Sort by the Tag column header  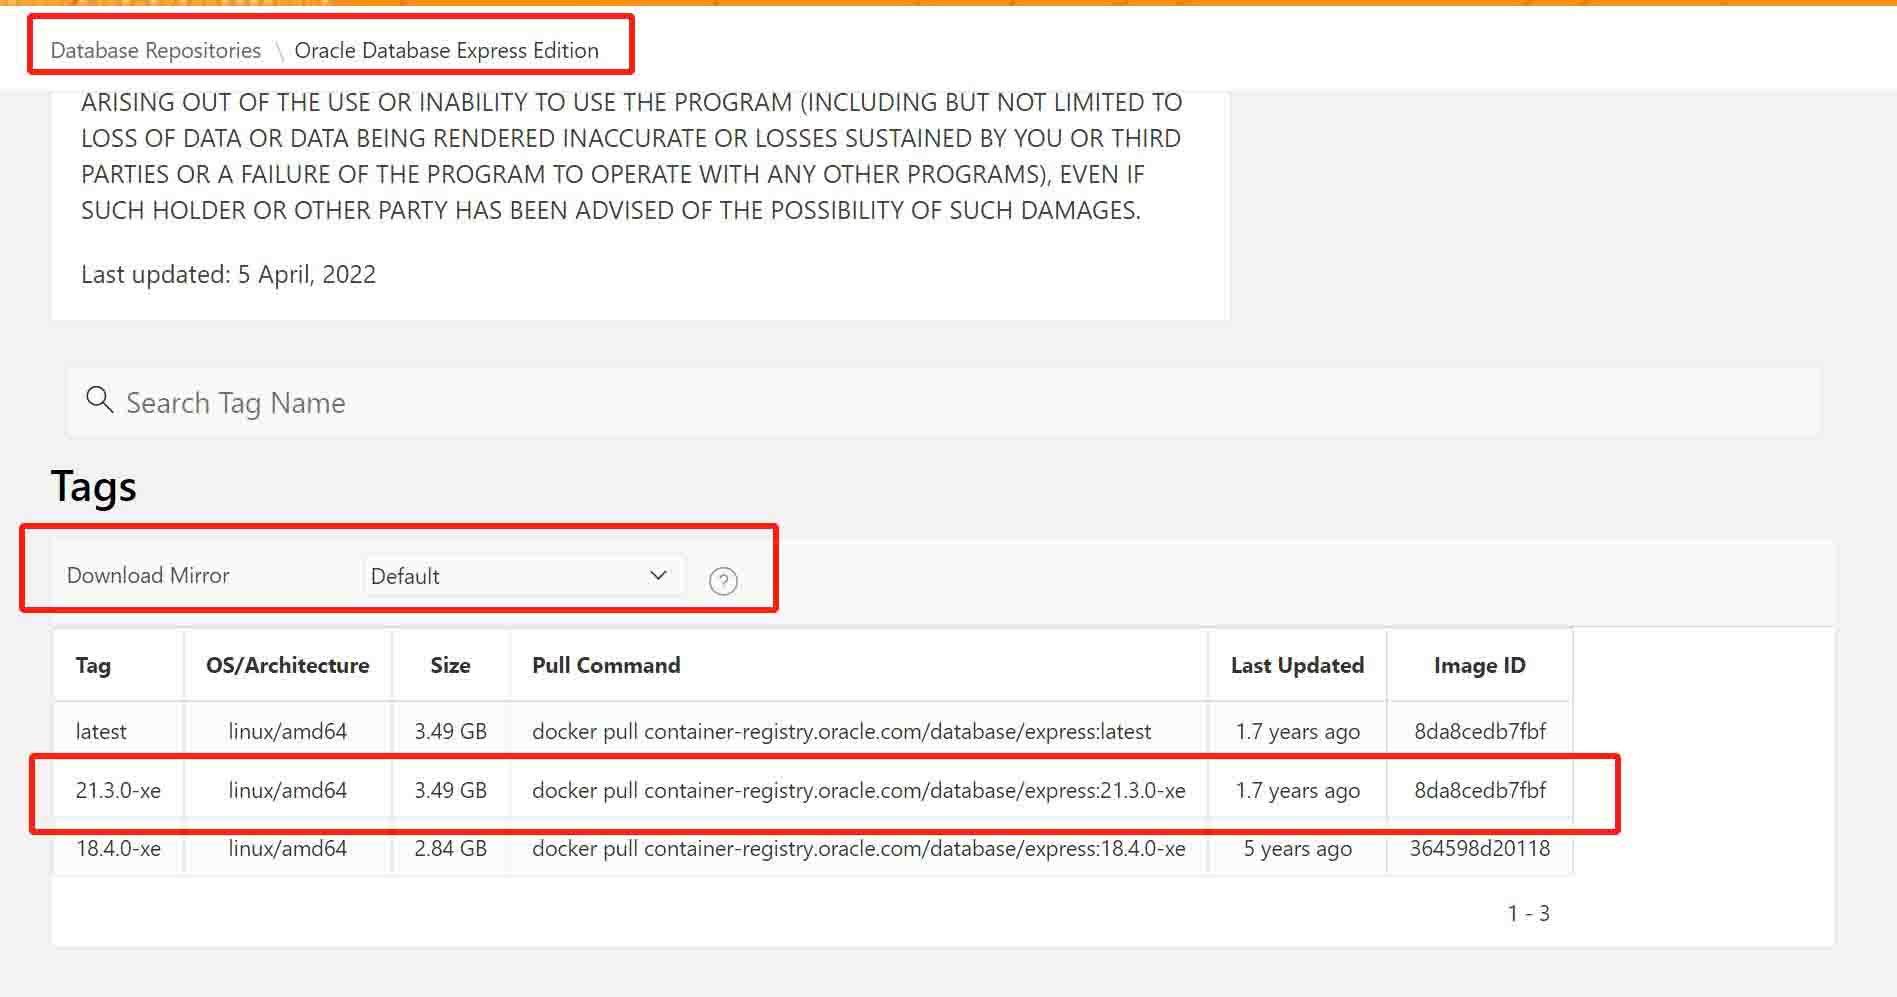[93, 665]
